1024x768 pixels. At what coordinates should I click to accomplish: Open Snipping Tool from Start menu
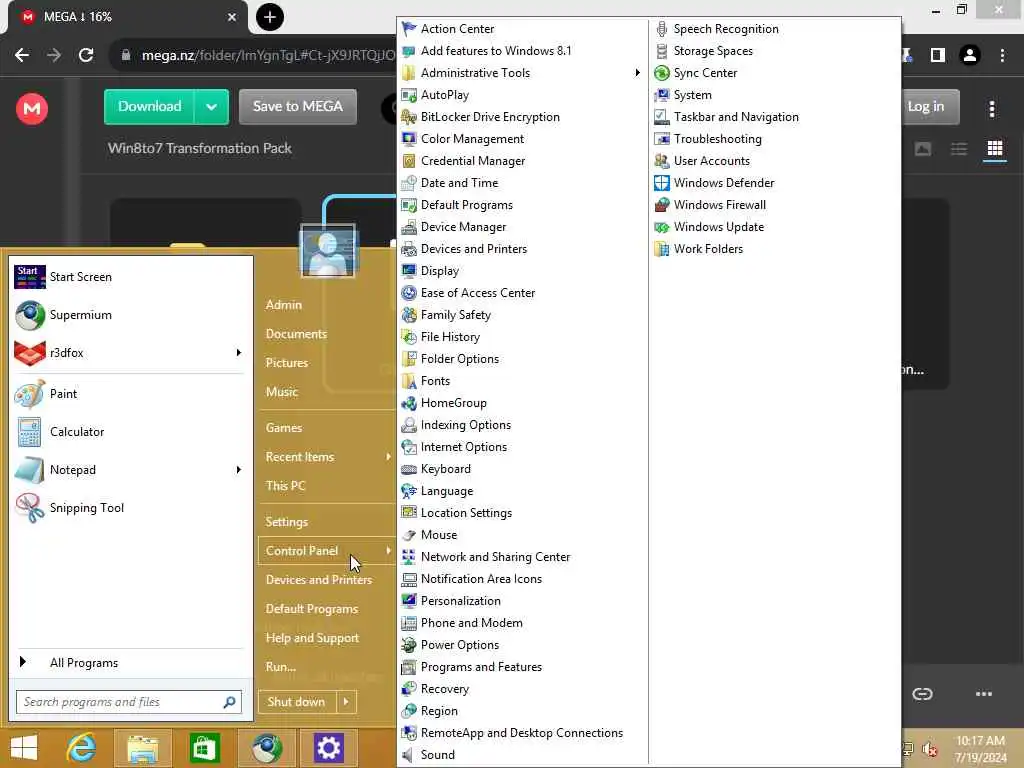click(x=129, y=508)
